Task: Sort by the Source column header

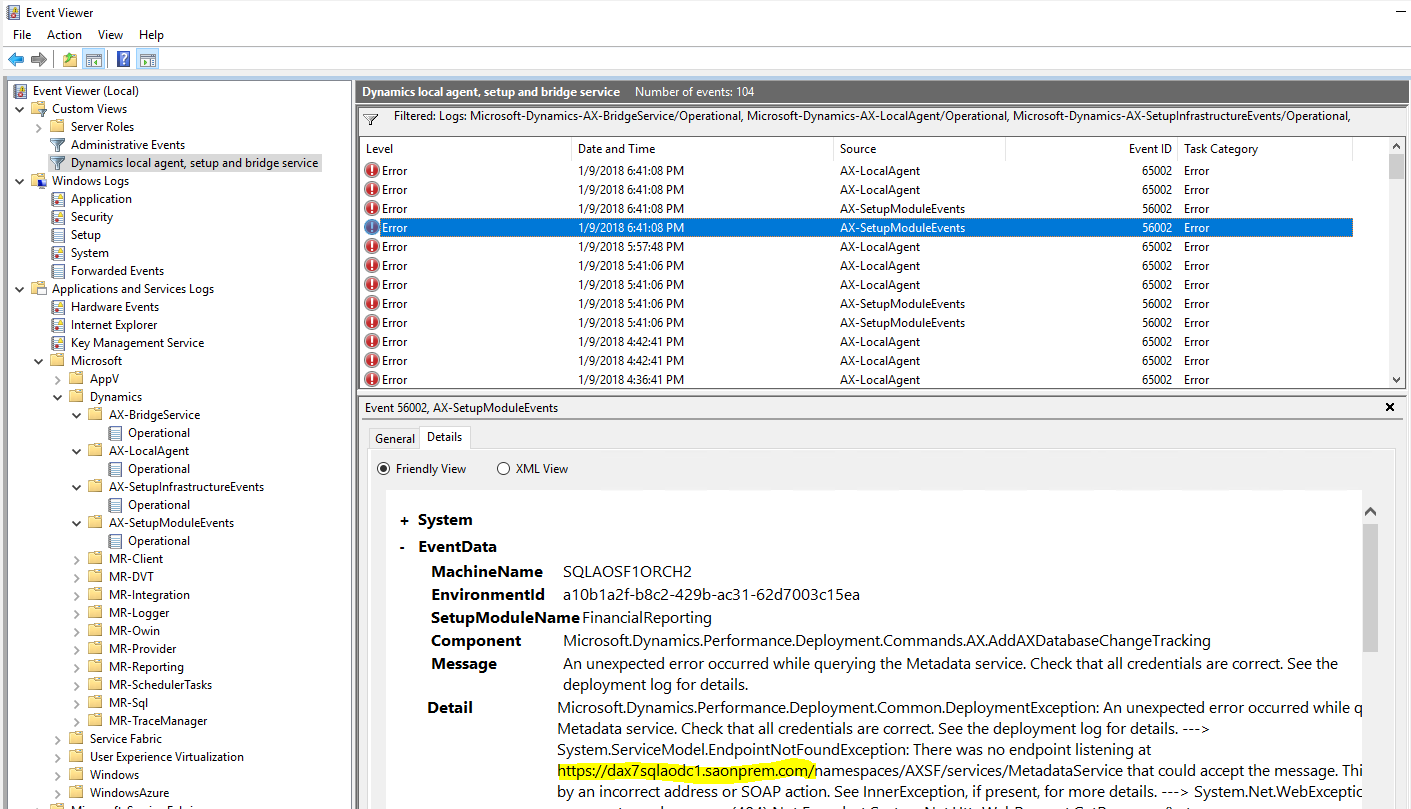Action: coord(919,149)
